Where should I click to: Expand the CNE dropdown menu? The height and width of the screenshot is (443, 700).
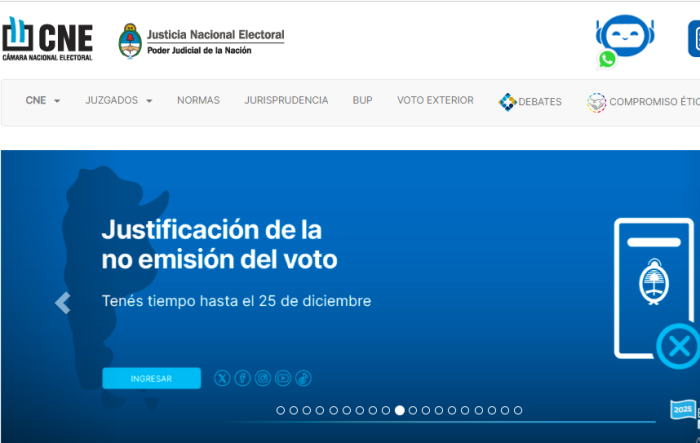tap(43, 101)
